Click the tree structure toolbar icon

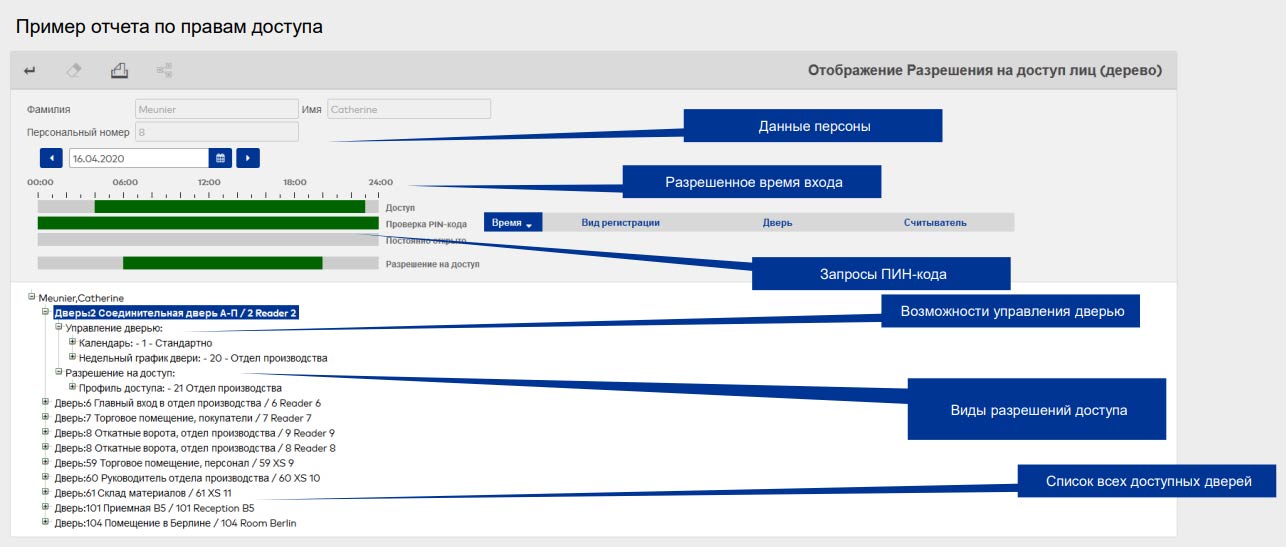pos(164,71)
